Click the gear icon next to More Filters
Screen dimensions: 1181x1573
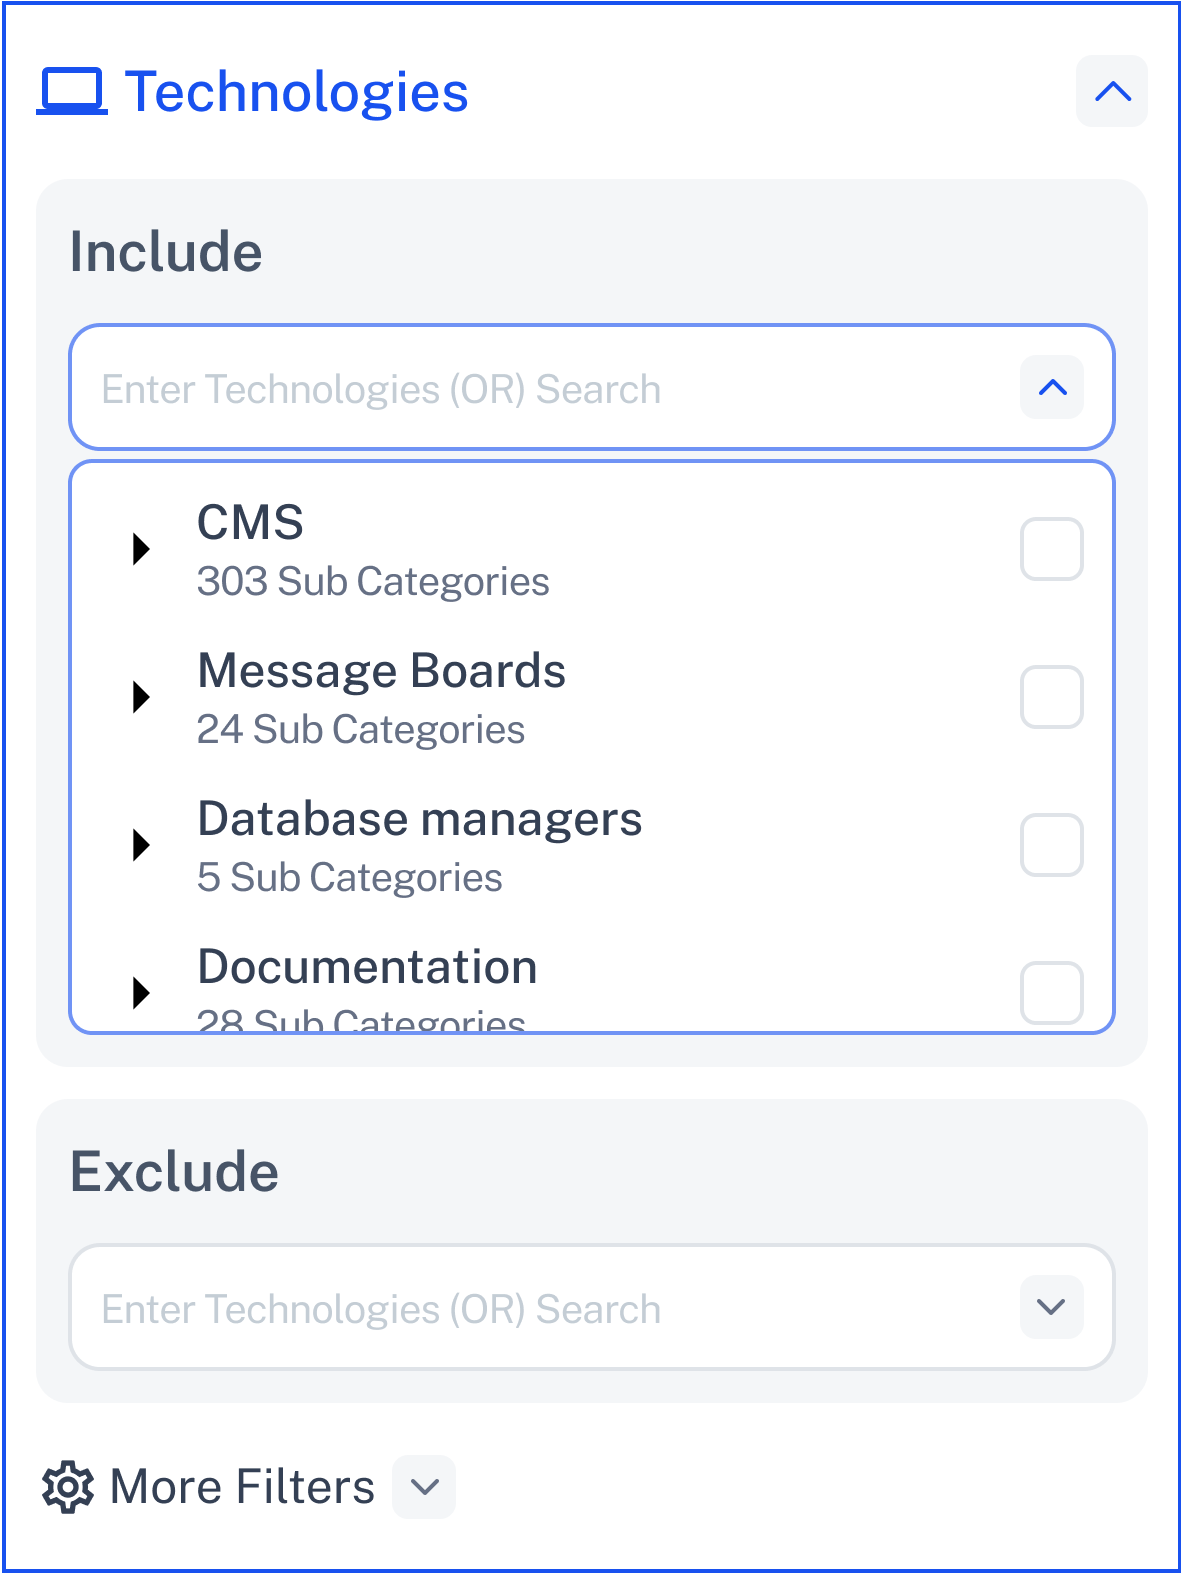tap(68, 1487)
